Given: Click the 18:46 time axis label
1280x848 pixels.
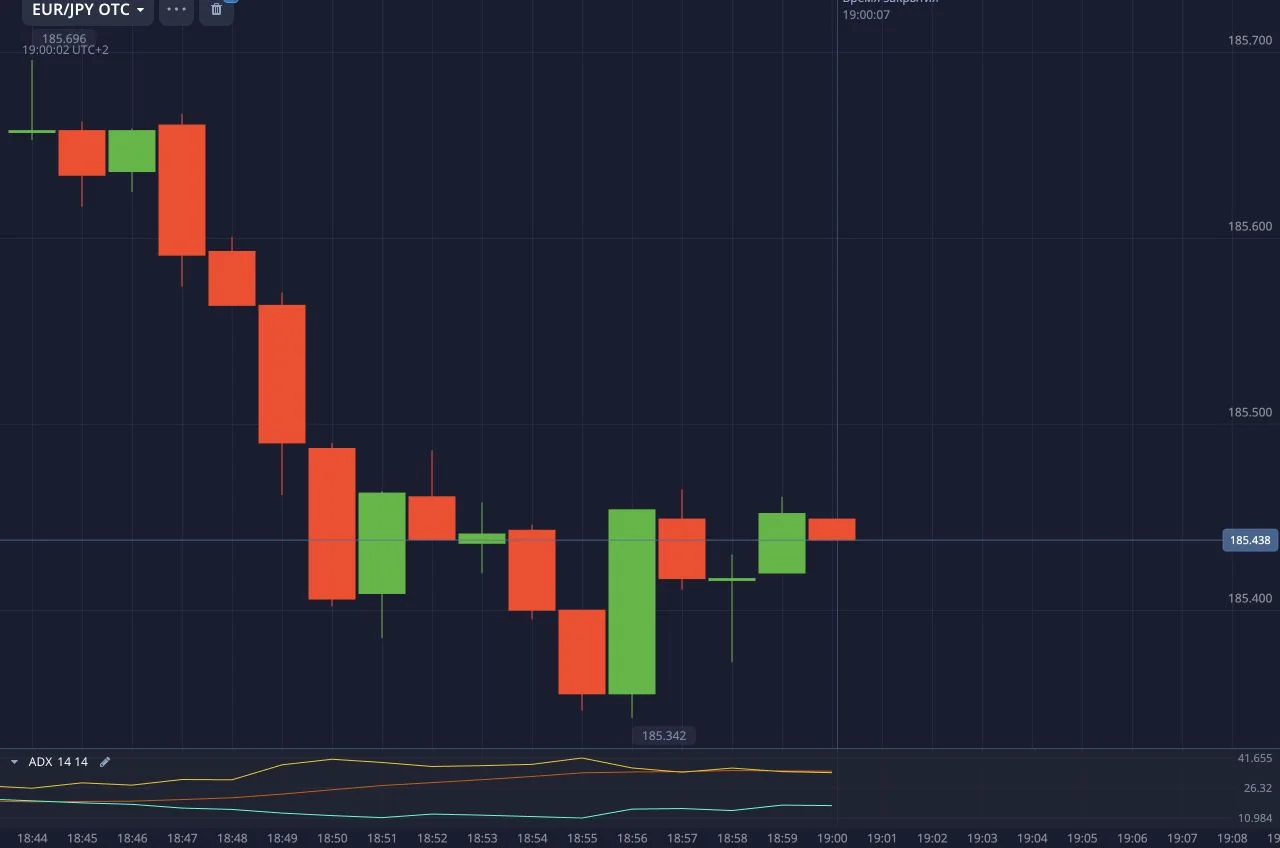Looking at the screenshot, I should pos(132,838).
